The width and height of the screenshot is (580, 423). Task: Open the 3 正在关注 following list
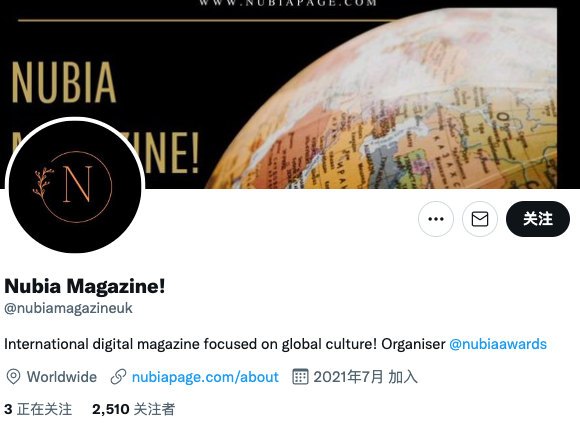click(38, 409)
